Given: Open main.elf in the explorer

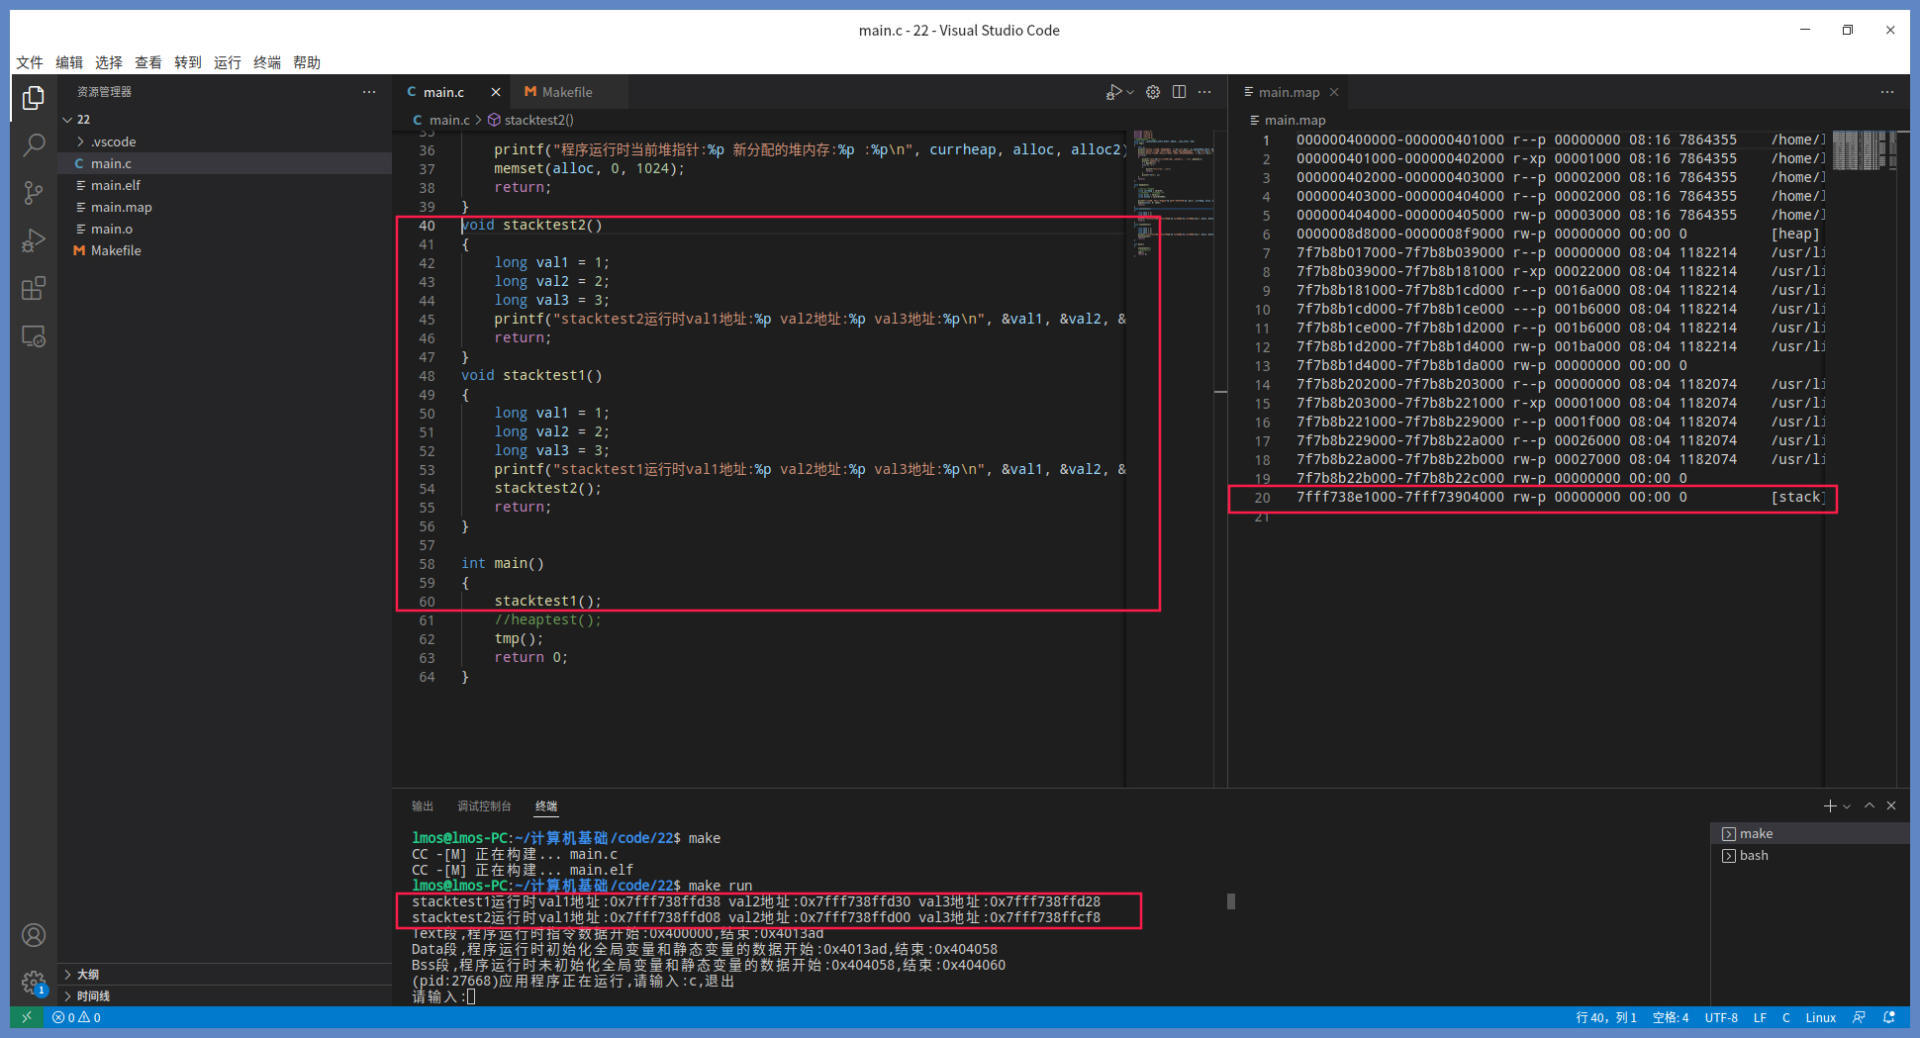Looking at the screenshot, I should pyautogui.click(x=115, y=185).
